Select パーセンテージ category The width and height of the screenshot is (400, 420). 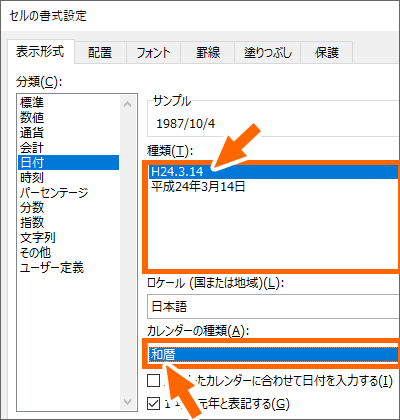pyautogui.click(x=68, y=192)
